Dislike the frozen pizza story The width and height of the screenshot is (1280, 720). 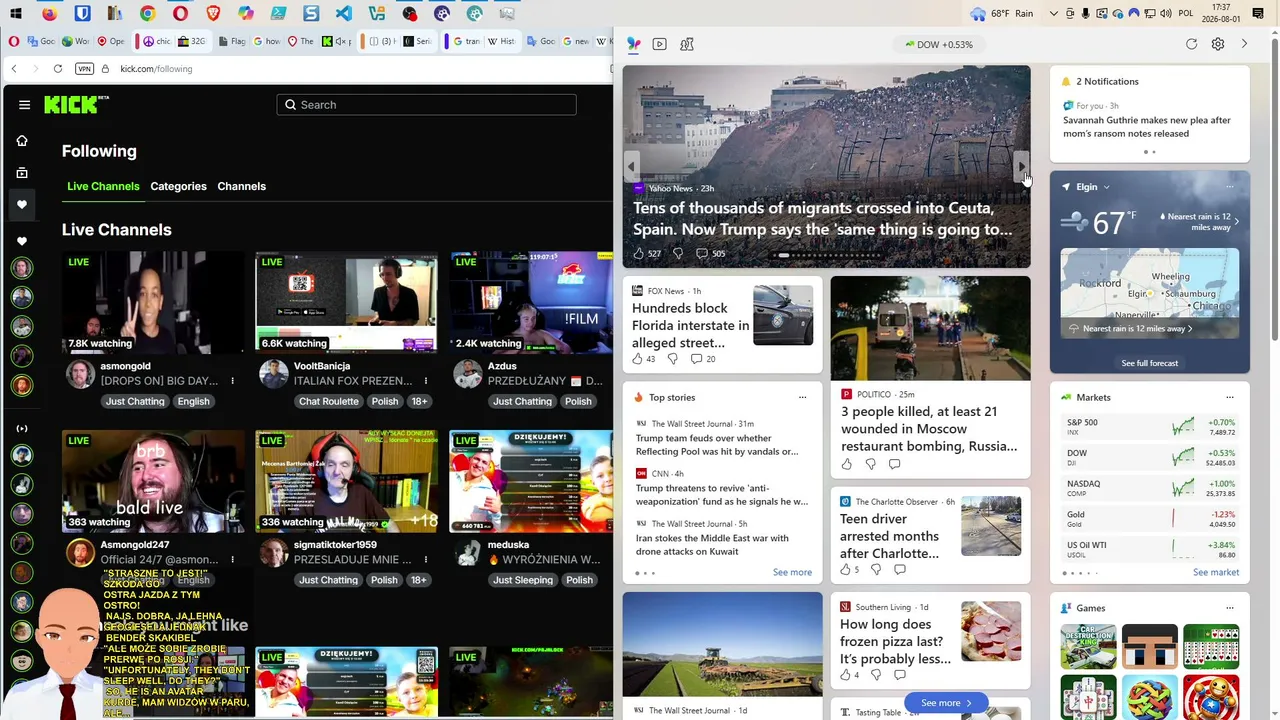click(x=876, y=675)
